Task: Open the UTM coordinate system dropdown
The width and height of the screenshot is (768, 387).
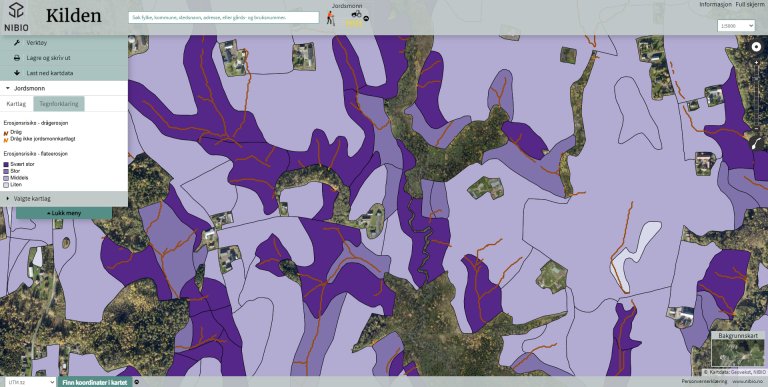Action: 29,382
